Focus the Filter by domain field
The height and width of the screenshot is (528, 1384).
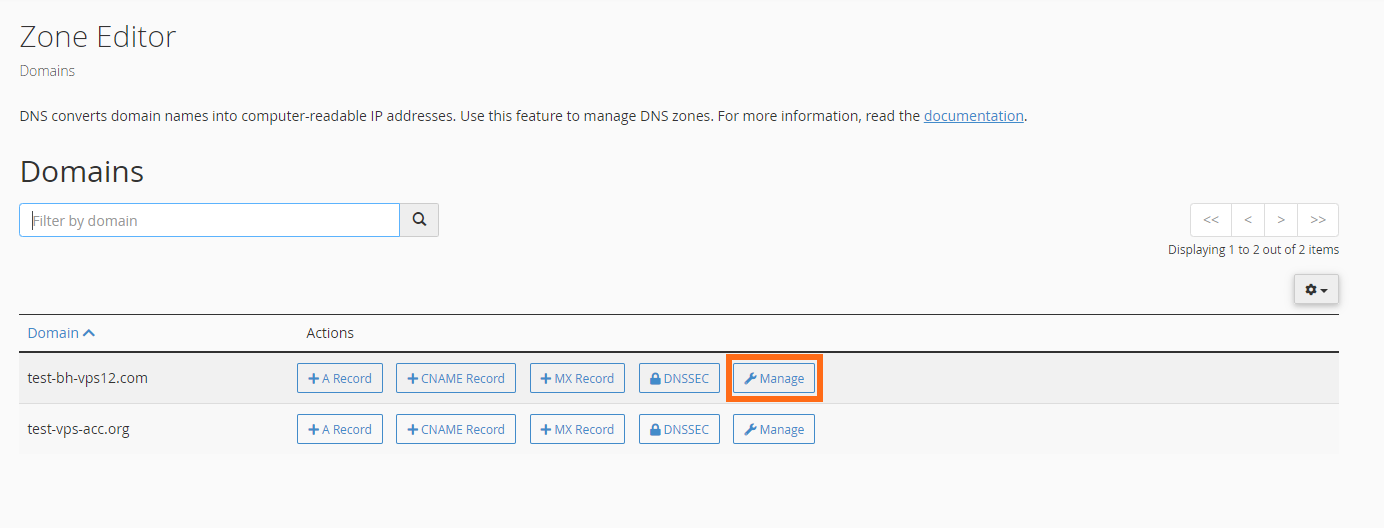210,220
